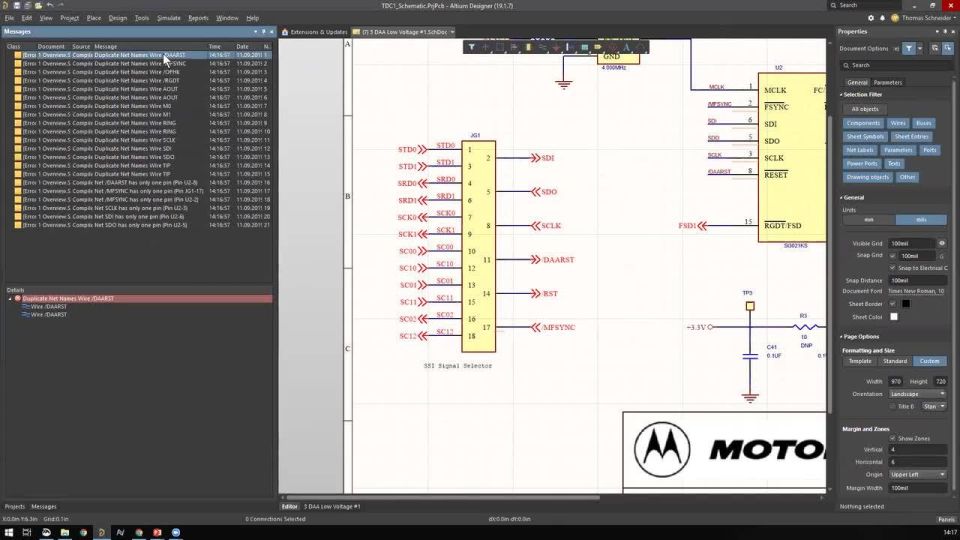
Task: Open filter dropdown arrow in Properties
Action: coord(920,48)
